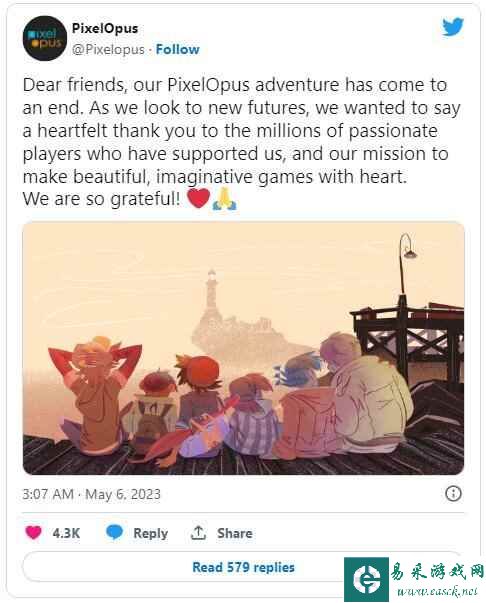Open the PixelOpus display name
Screen dimensions: 486x603
[105, 28]
